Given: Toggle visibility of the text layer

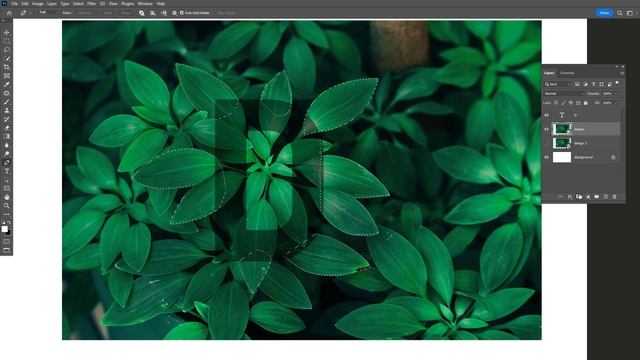Looking at the screenshot, I should [547, 116].
